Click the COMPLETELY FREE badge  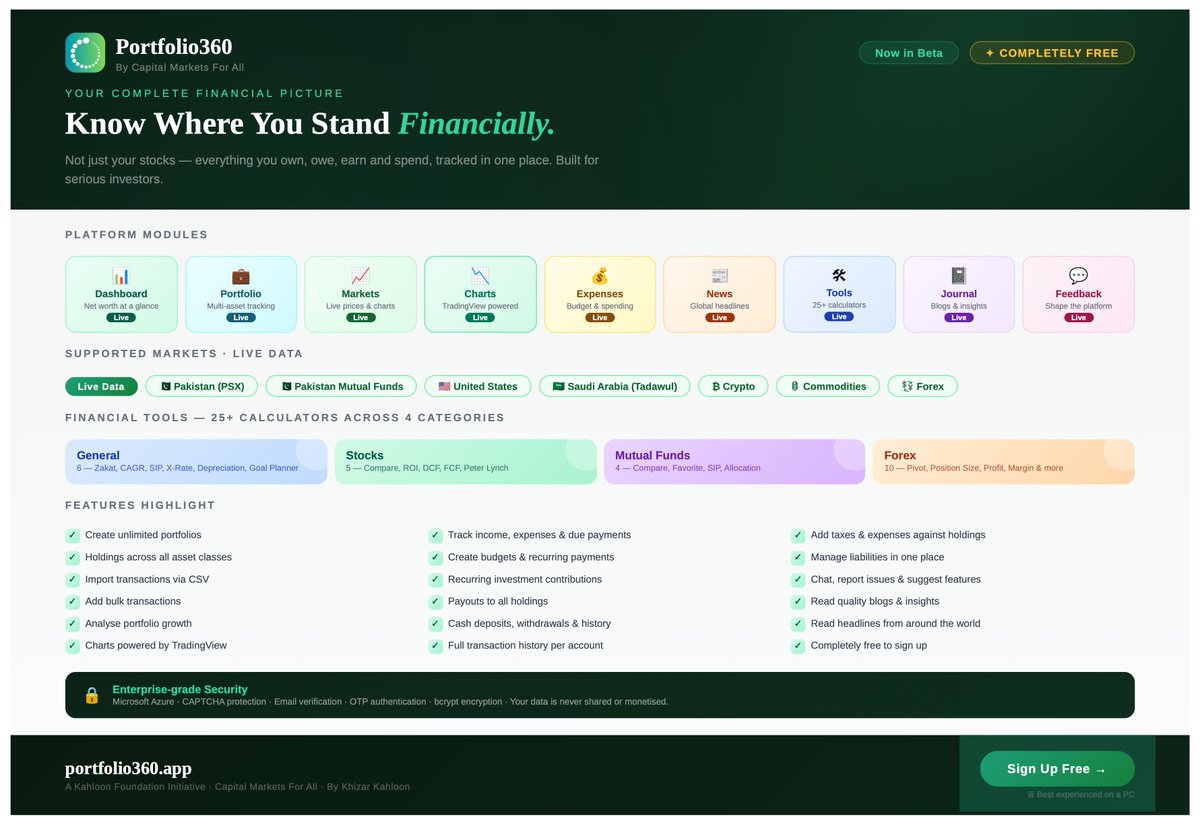click(x=1052, y=53)
